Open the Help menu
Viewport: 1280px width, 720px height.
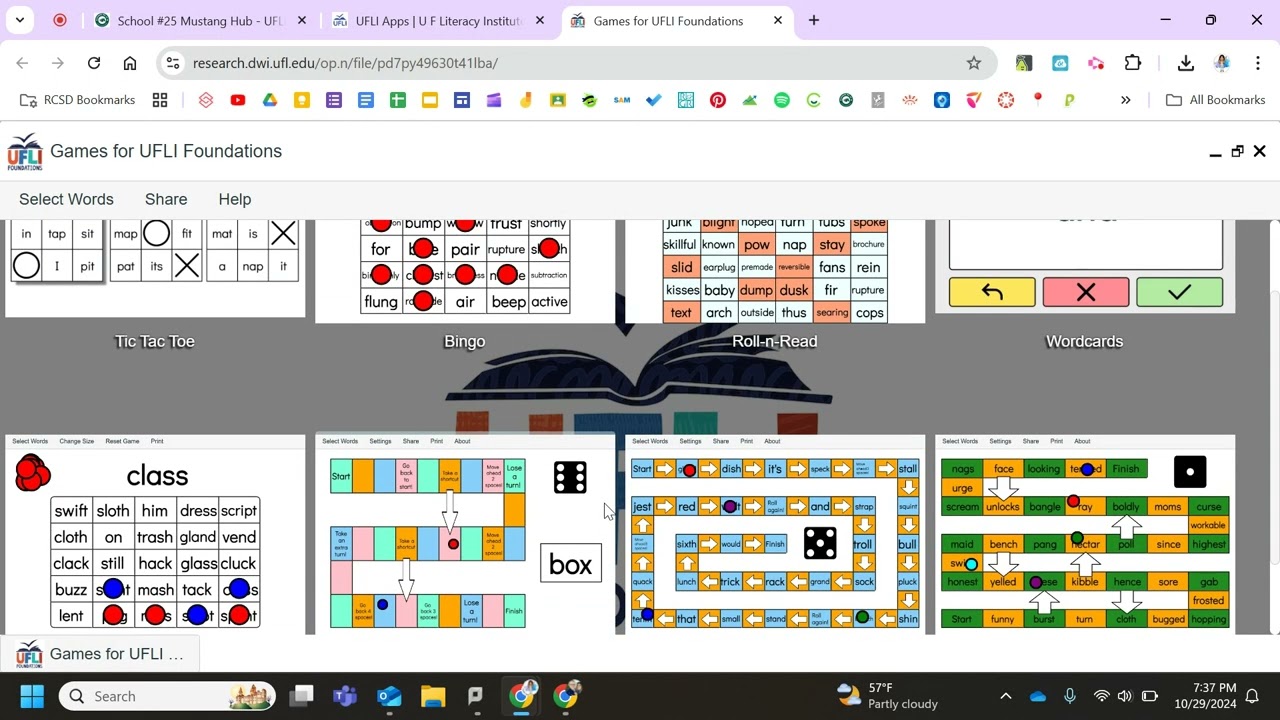[235, 199]
